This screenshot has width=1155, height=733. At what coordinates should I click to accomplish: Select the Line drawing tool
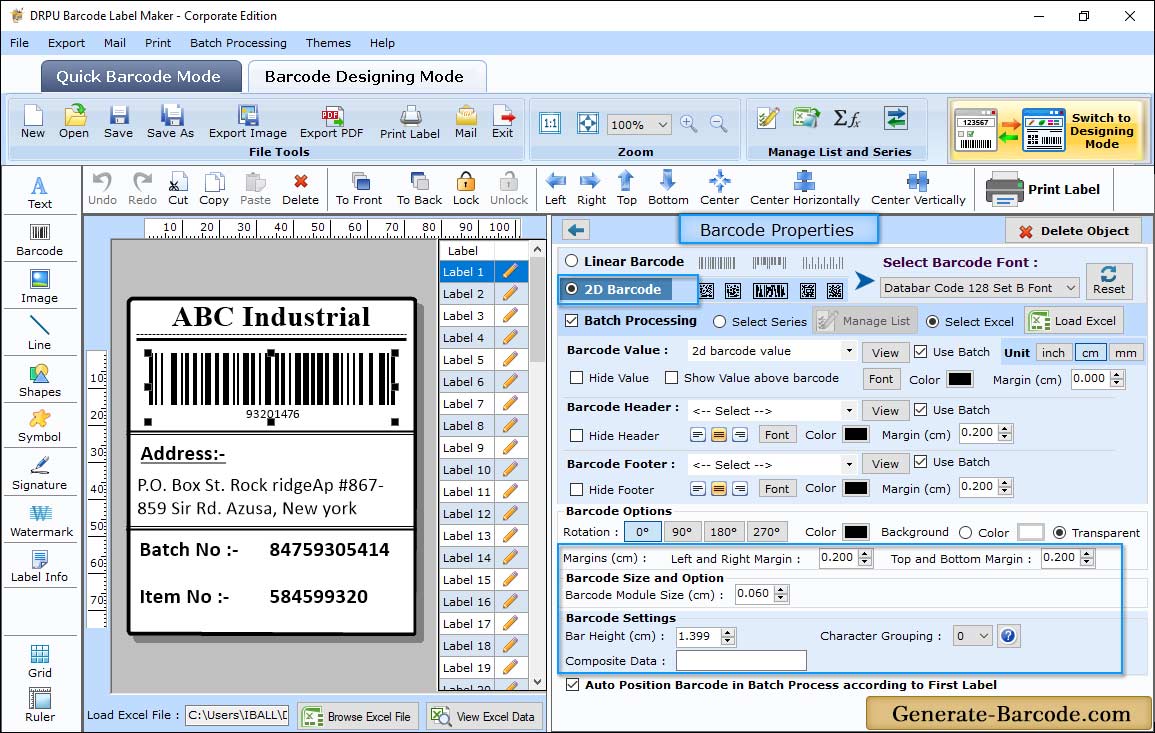coord(40,333)
